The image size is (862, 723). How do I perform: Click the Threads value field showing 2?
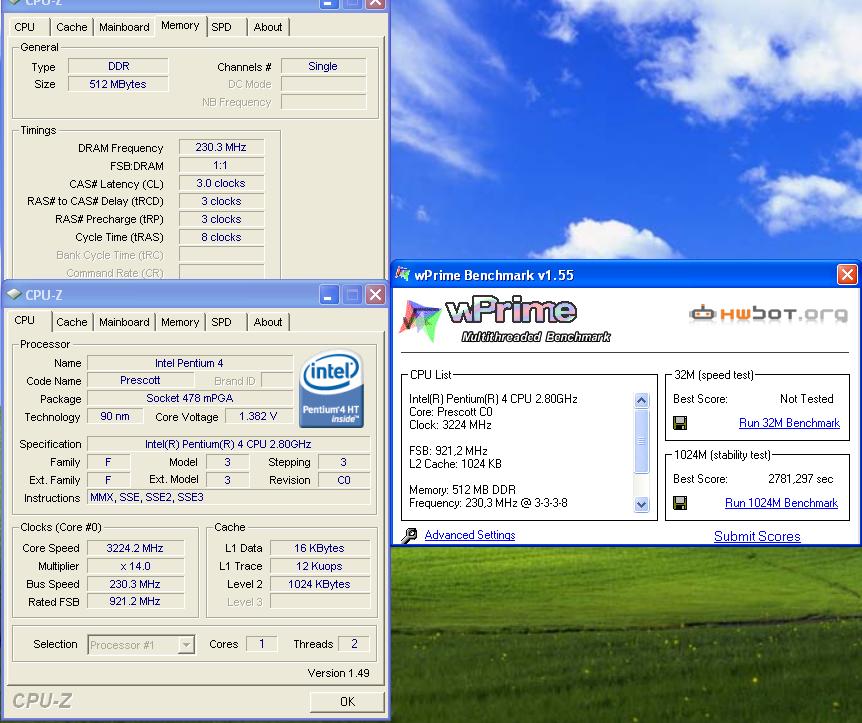[354, 644]
